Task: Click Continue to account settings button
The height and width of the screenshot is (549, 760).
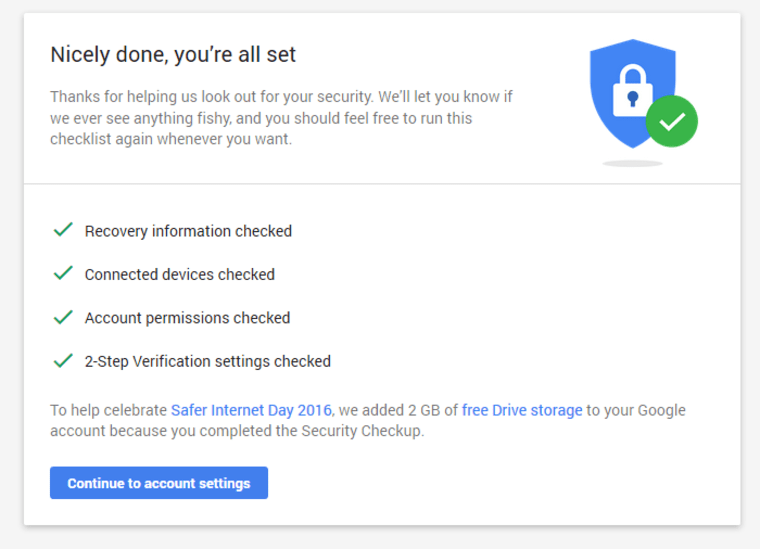Action: [x=159, y=483]
